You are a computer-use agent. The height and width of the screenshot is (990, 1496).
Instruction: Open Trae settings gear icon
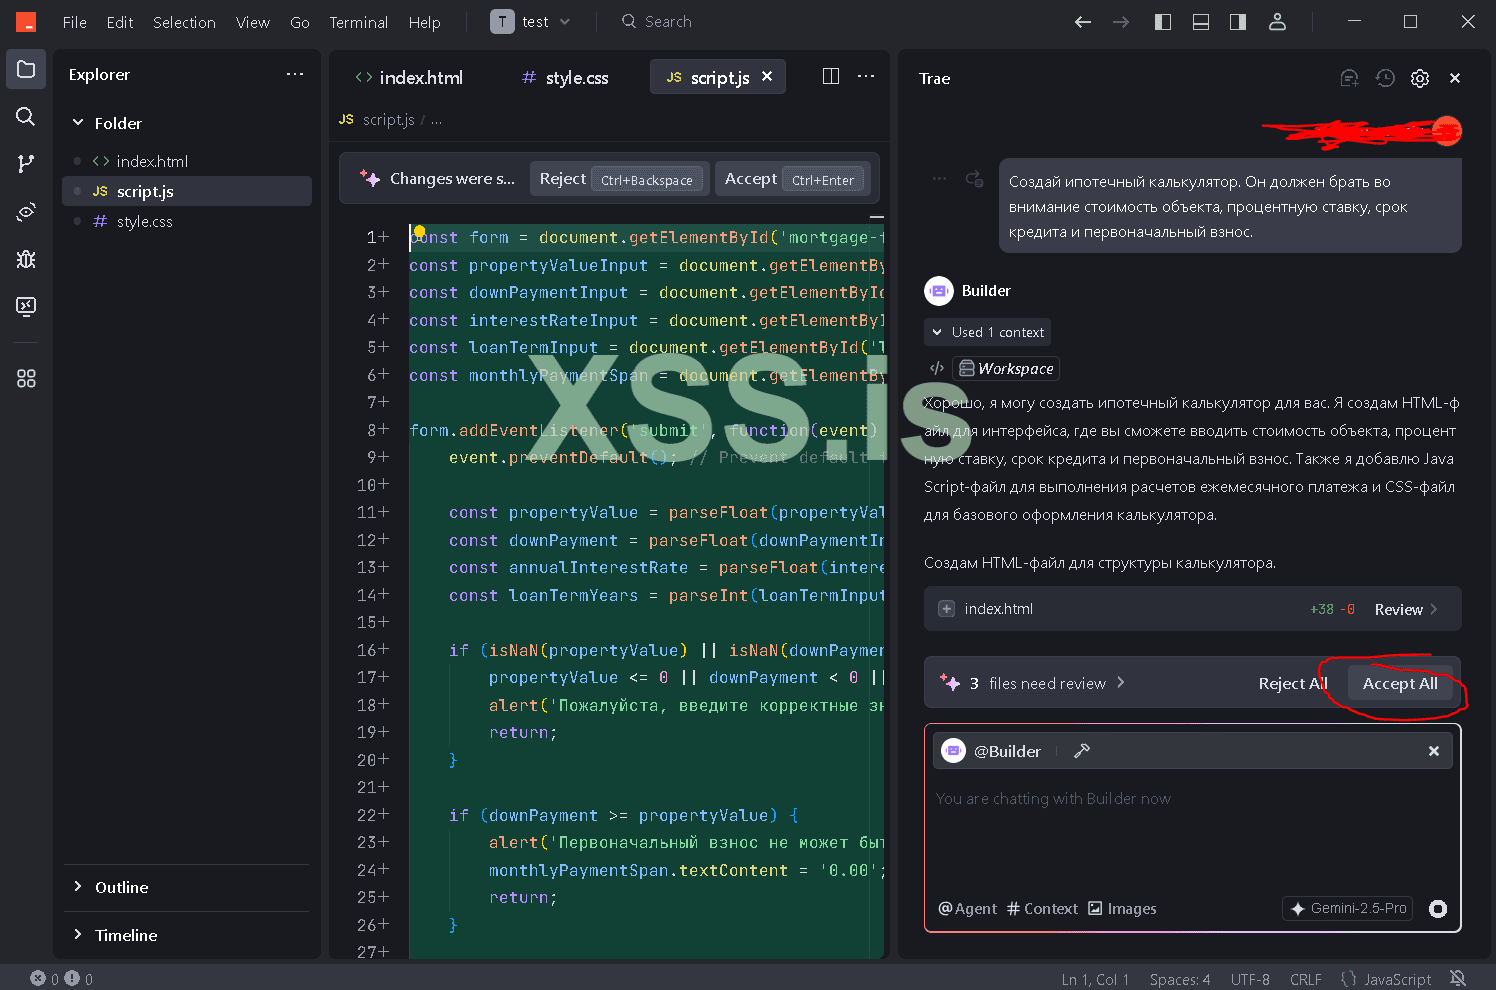[1419, 78]
